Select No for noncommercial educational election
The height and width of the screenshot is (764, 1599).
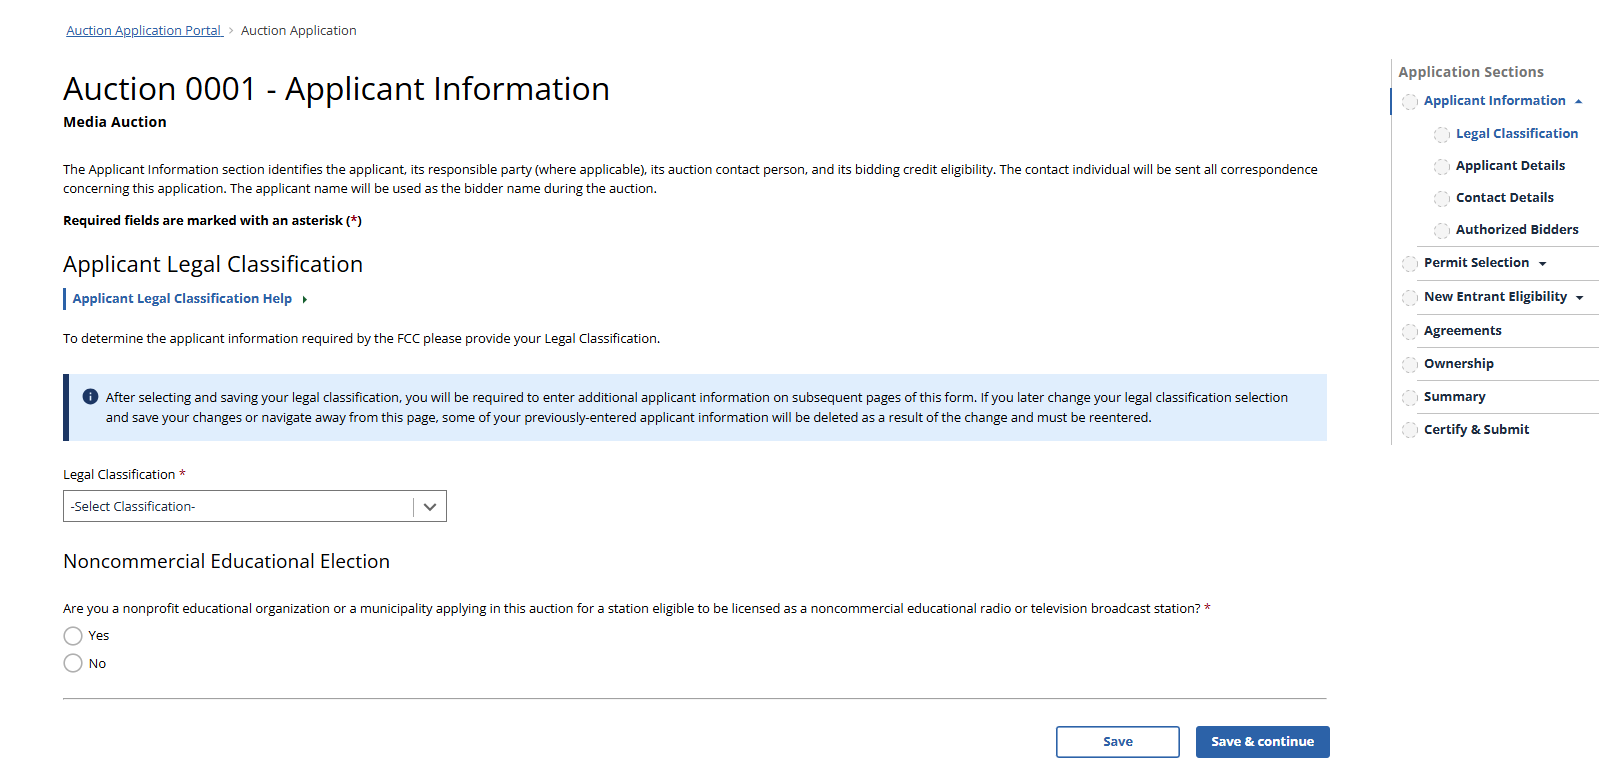click(x=73, y=663)
